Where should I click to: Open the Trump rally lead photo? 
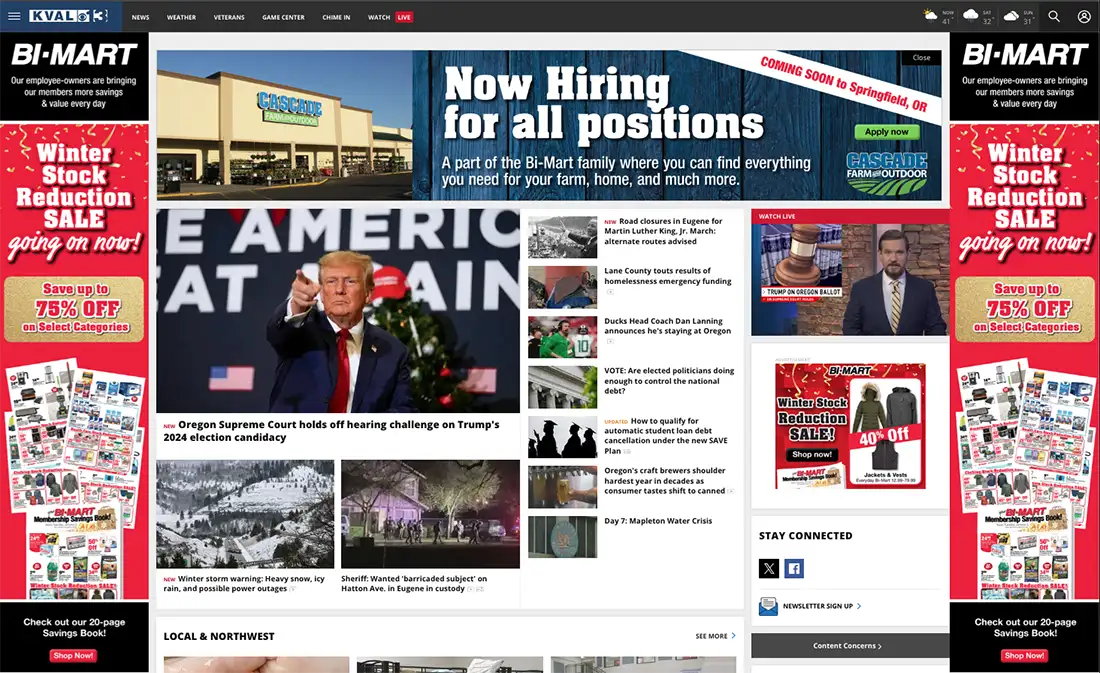[338, 310]
